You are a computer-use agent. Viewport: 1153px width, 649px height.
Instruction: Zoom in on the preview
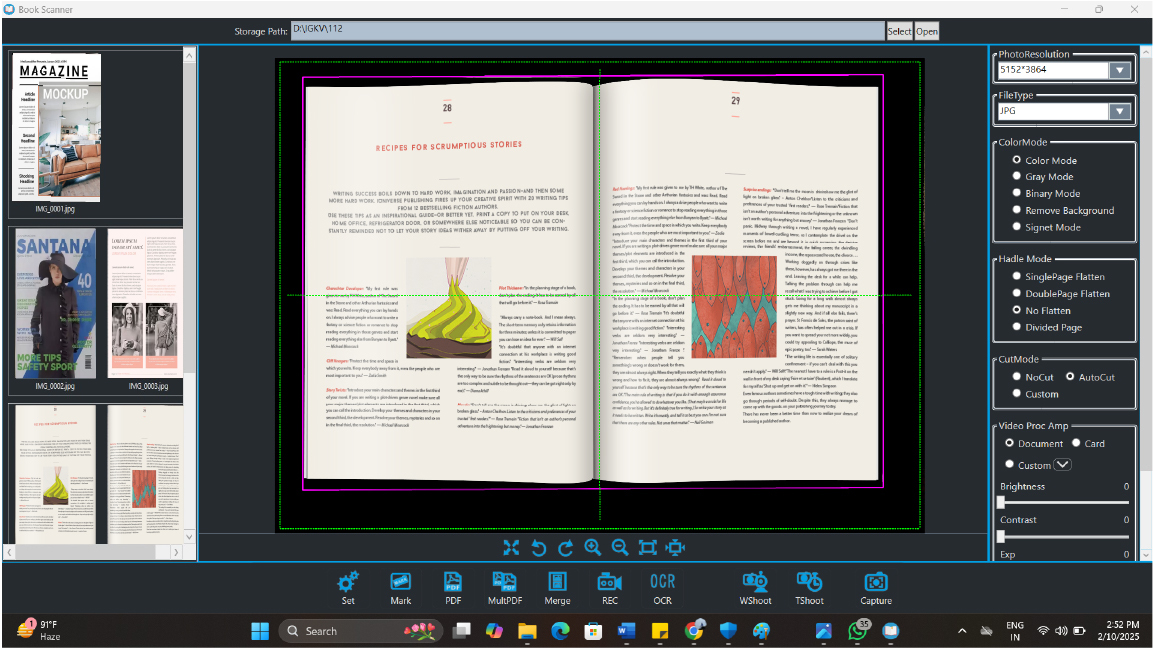592,547
